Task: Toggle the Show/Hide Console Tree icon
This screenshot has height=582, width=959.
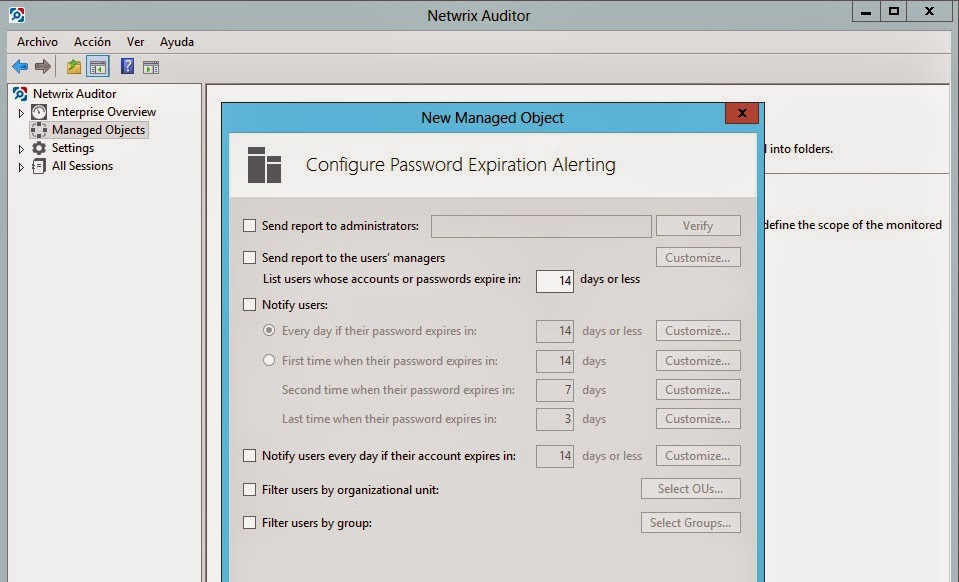Action: click(x=98, y=67)
